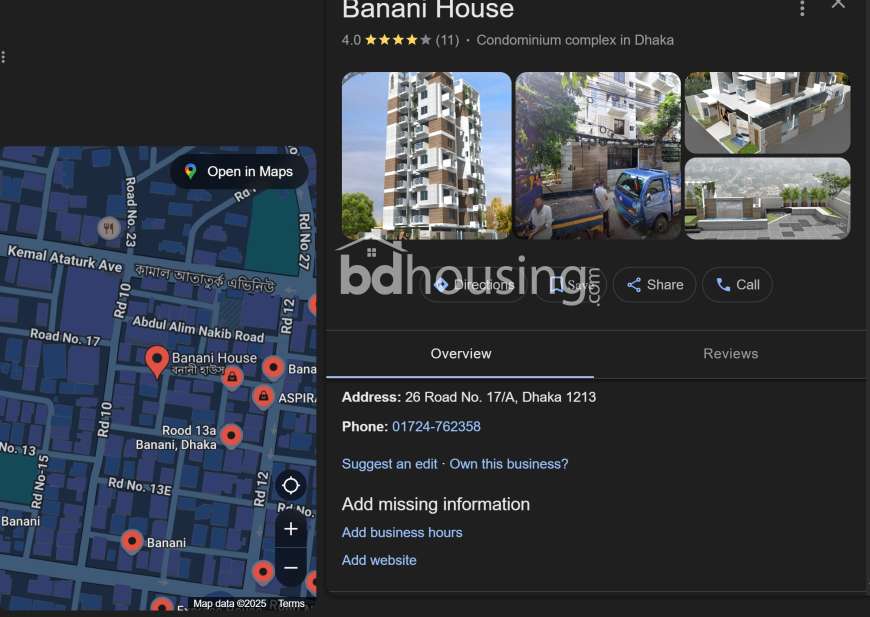Zoom in the map with plus button
The width and height of the screenshot is (870, 617).
pyautogui.click(x=291, y=529)
